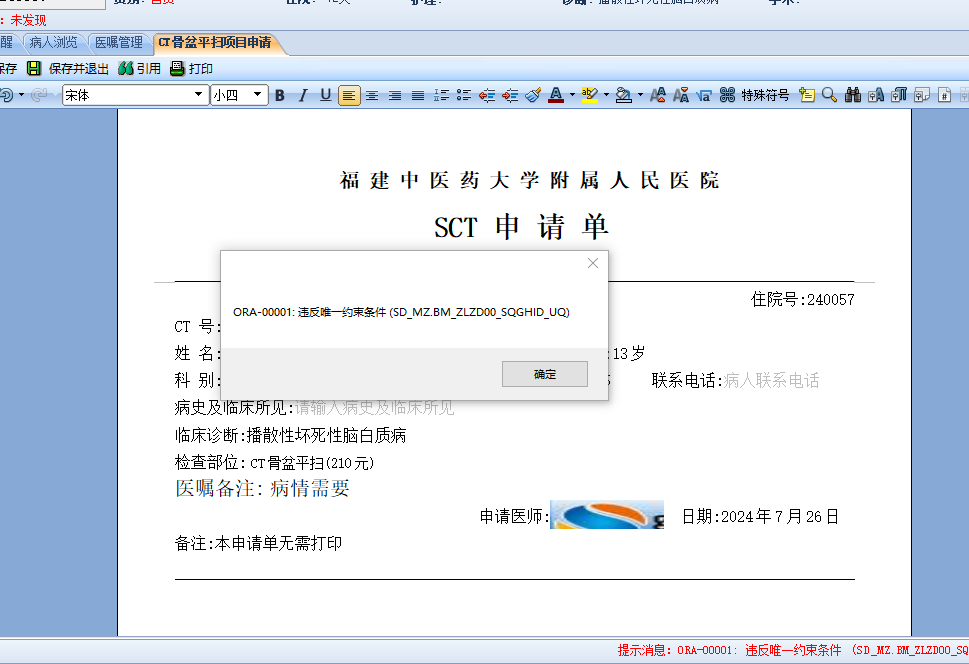The height and width of the screenshot is (664, 969).
Task: Click the command-symbol icon beside 特殊符号
Action: (x=727, y=95)
